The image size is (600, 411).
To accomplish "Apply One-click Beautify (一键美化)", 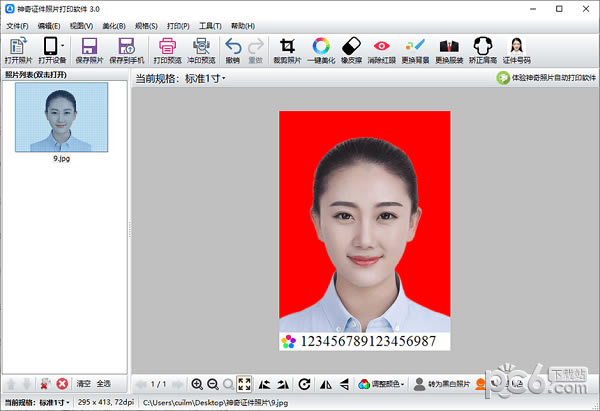I will coord(321,50).
